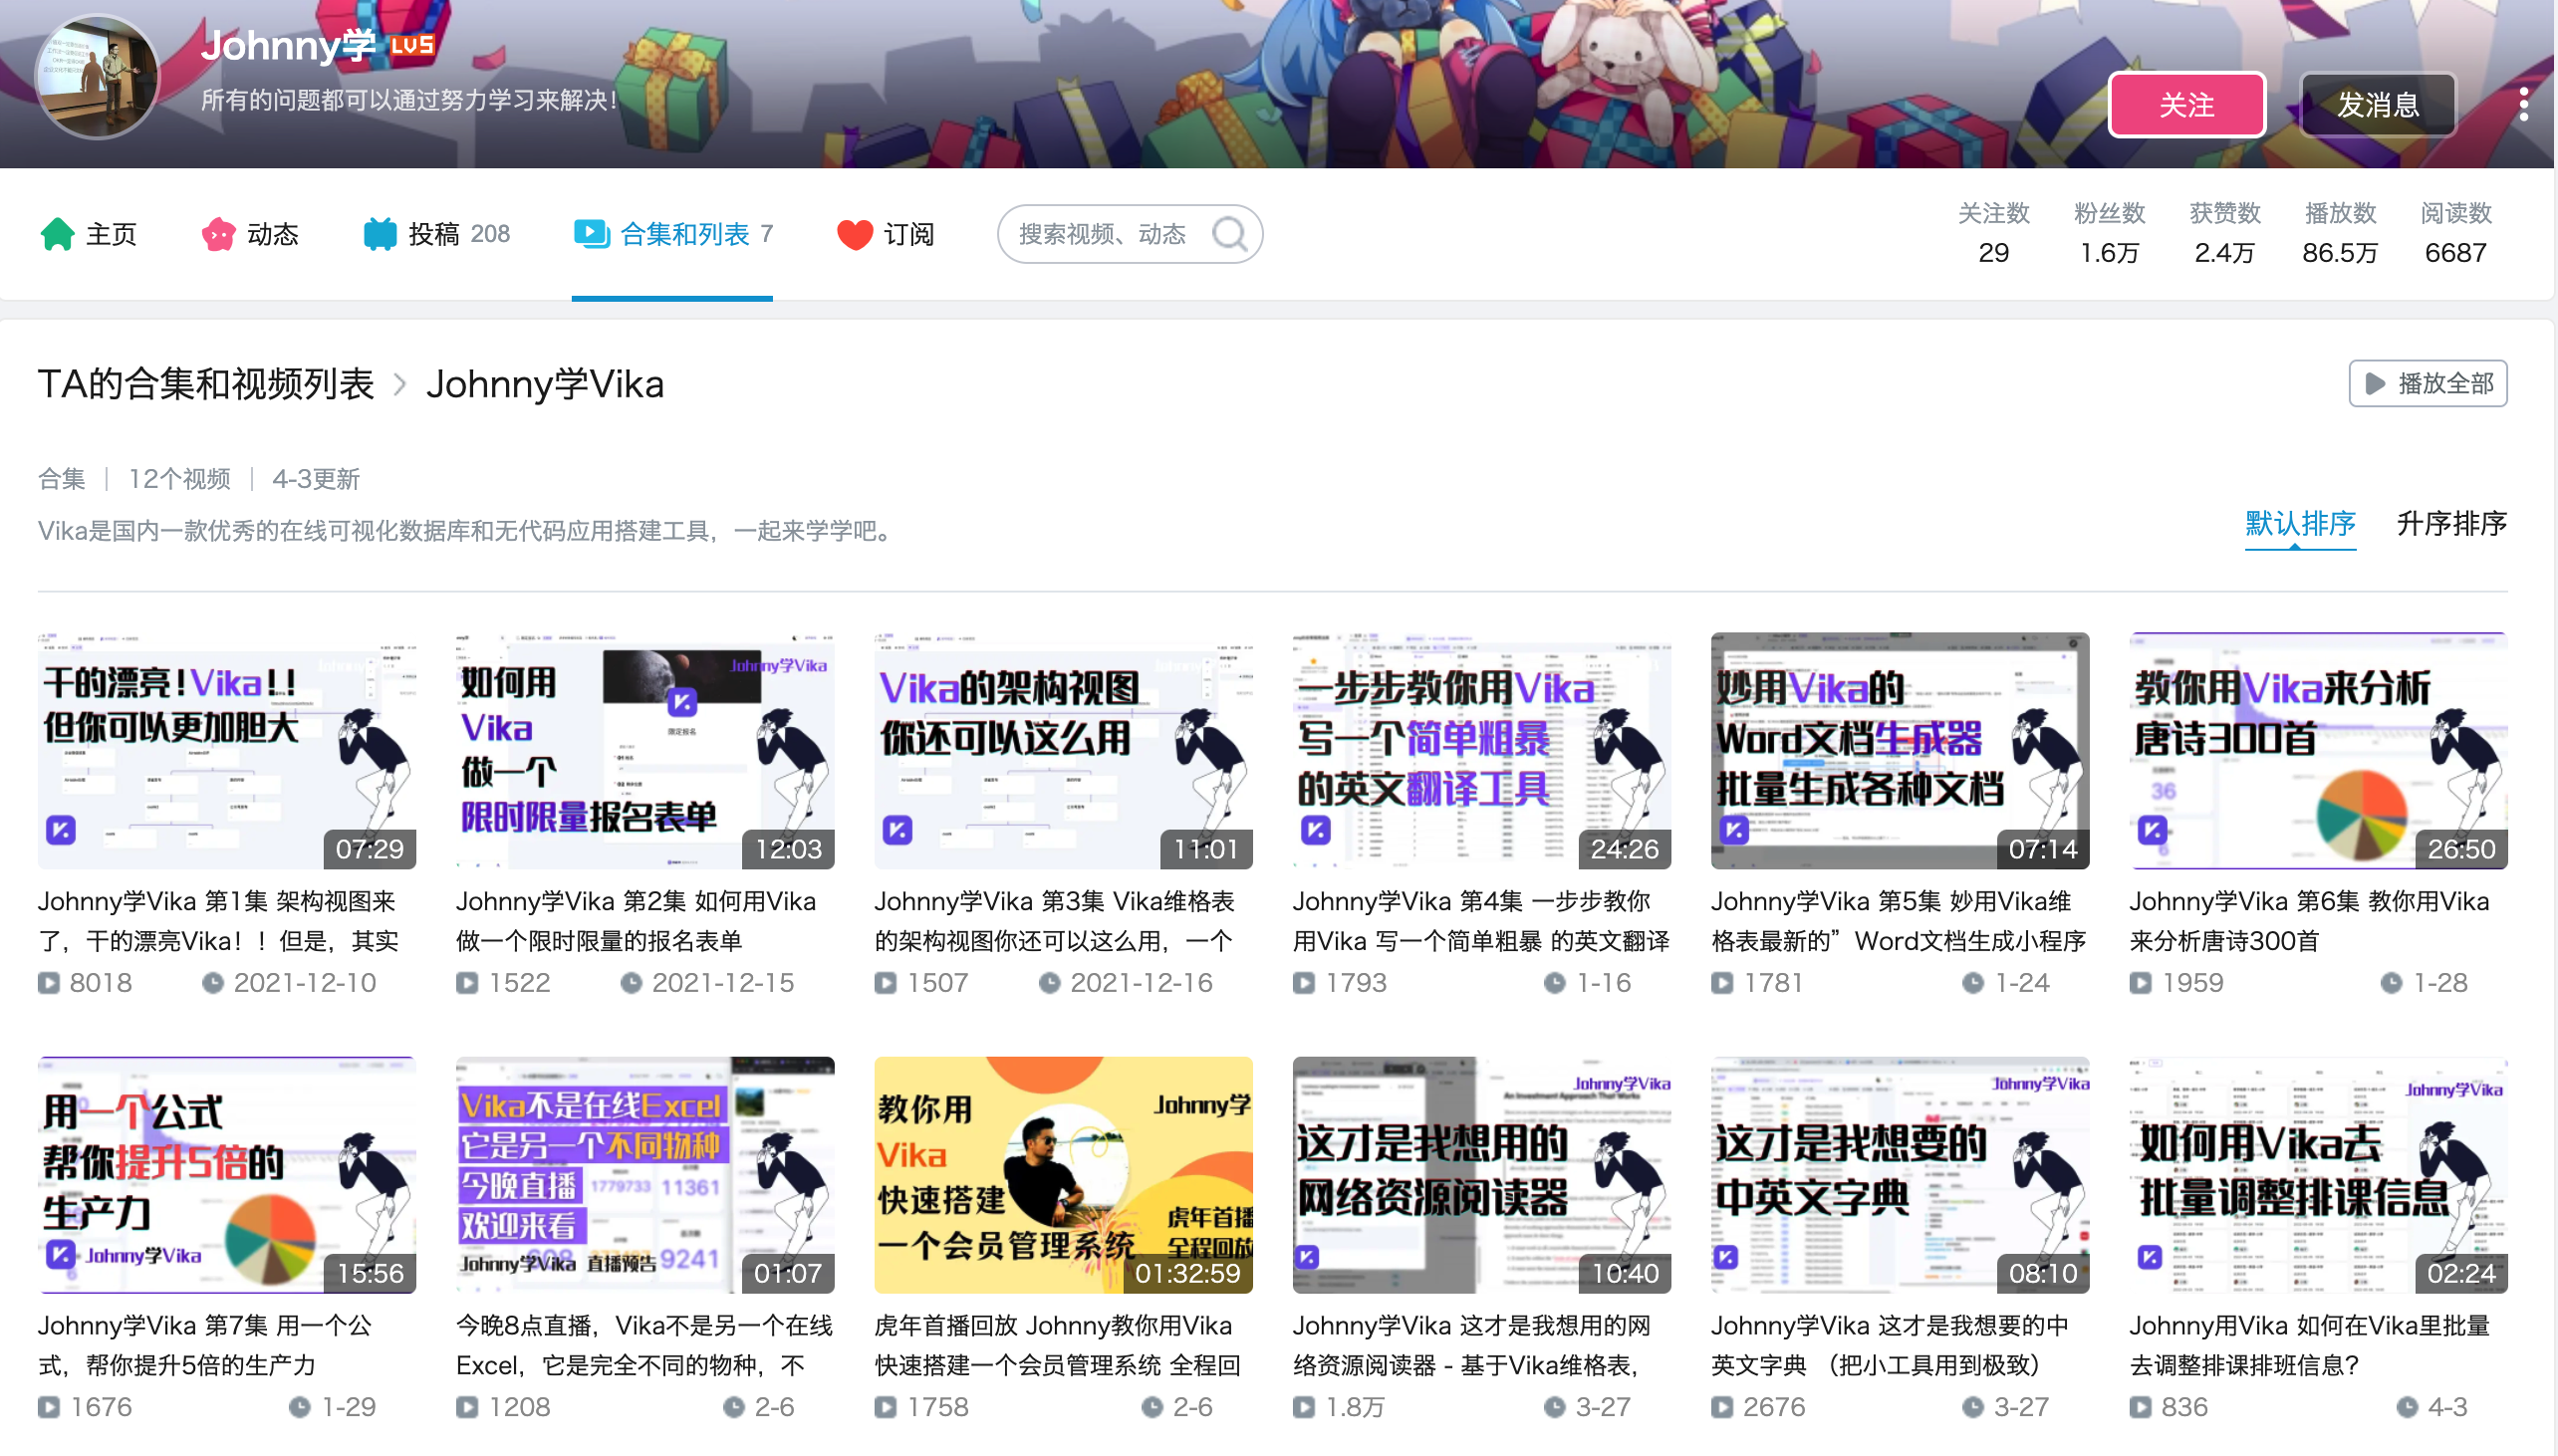The height and width of the screenshot is (1456, 2558).
Task: Click the LV5 level badge
Action: point(412,45)
